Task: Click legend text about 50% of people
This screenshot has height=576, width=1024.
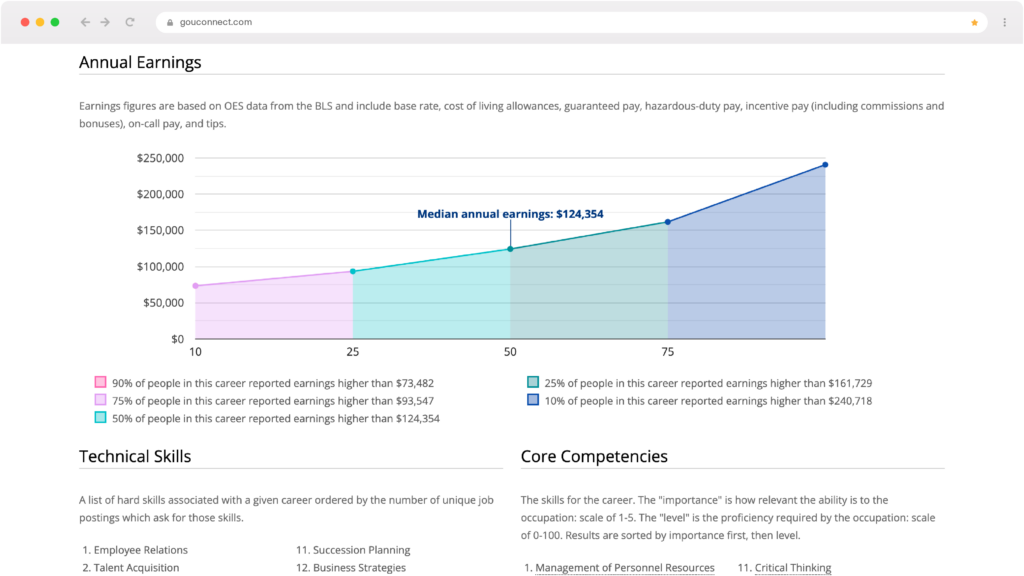Action: point(276,419)
